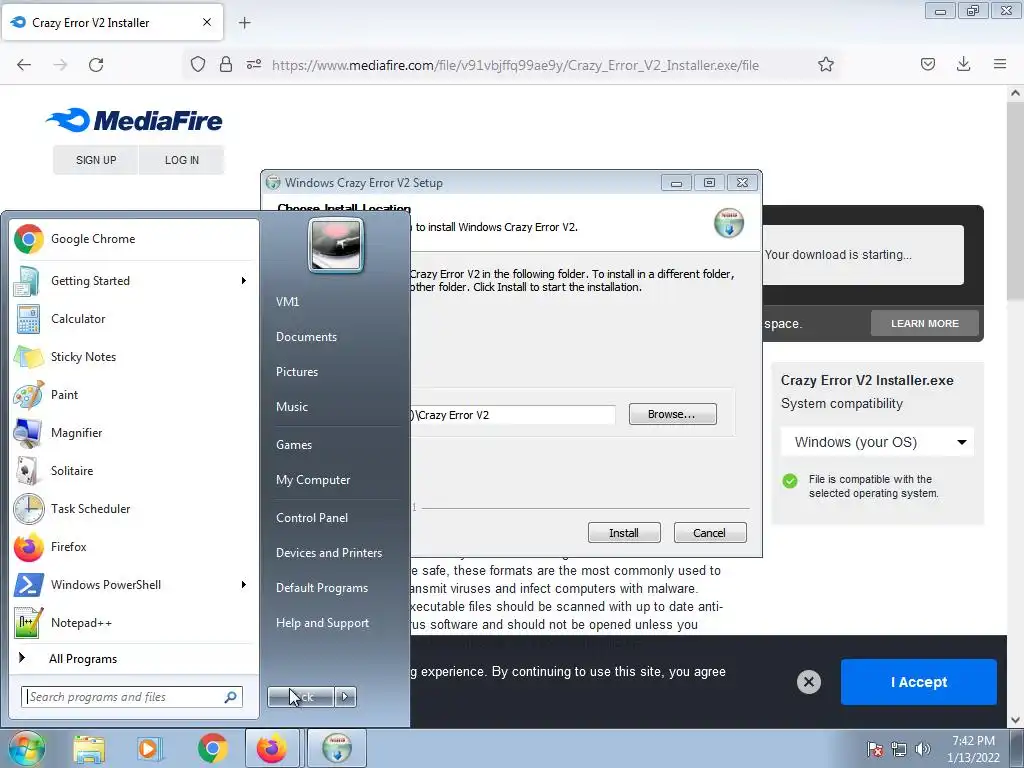Open Help and Support
This screenshot has width=1024, height=768.
(323, 623)
